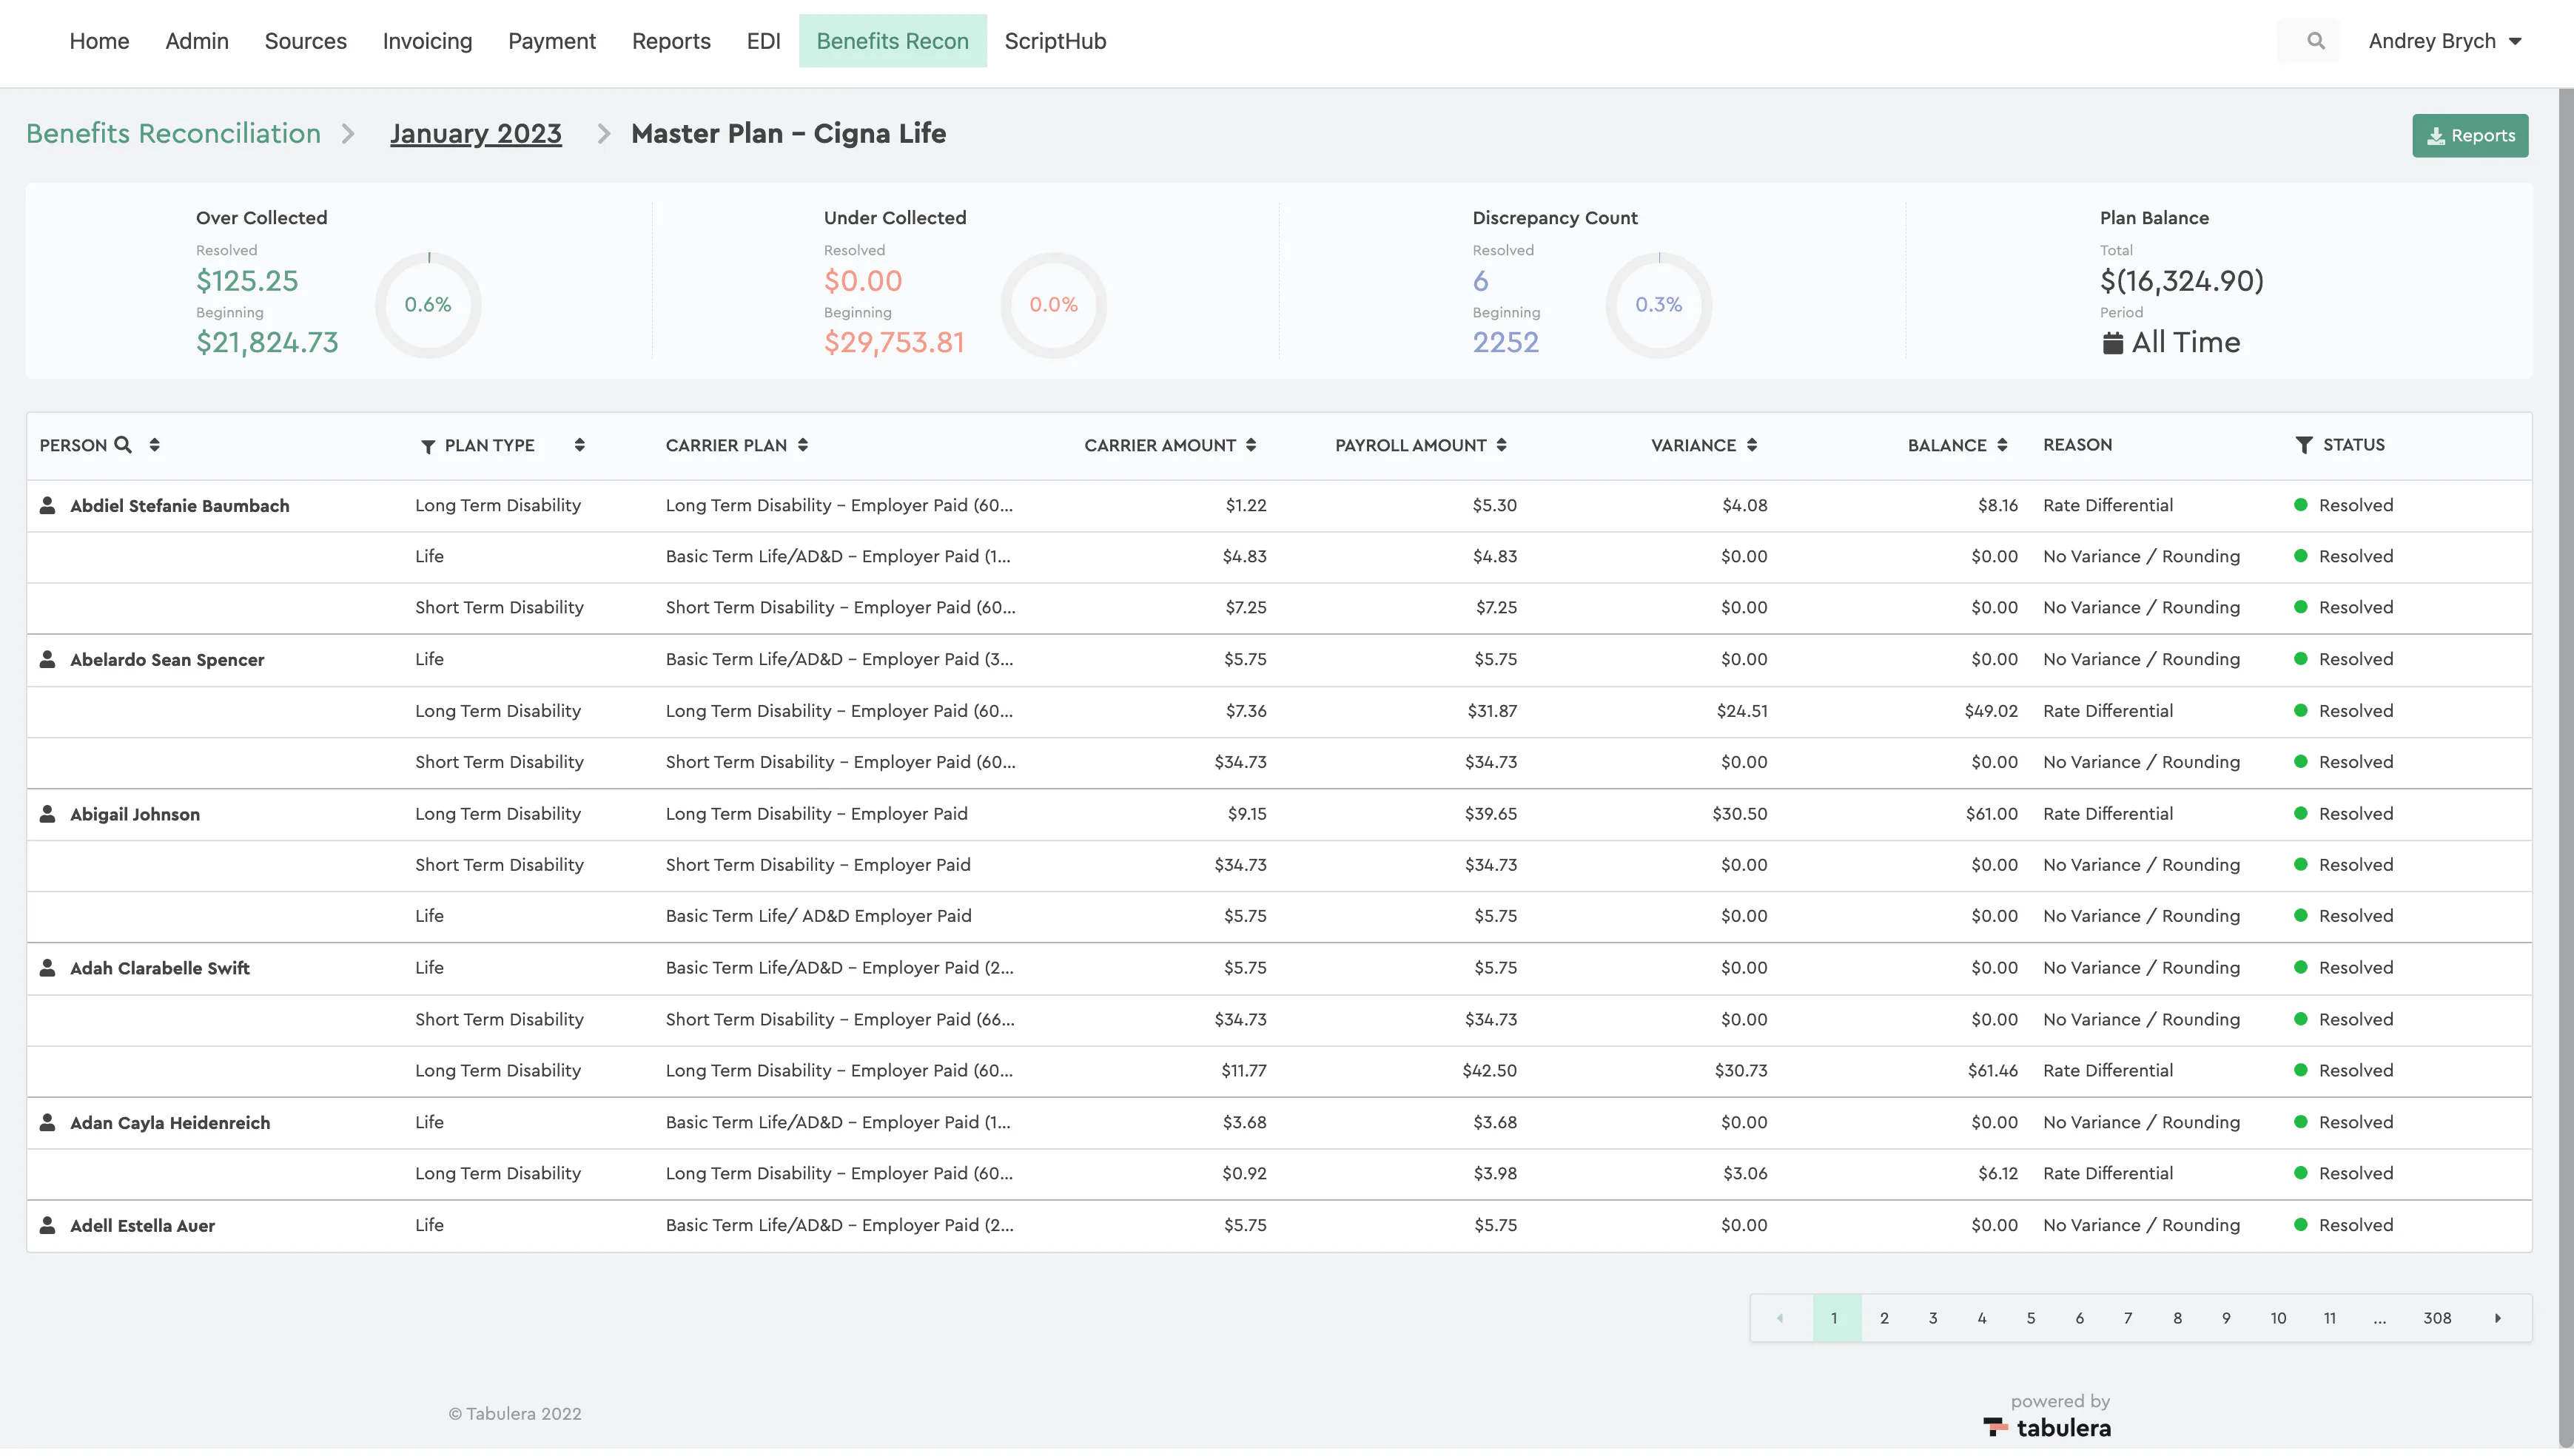The width and height of the screenshot is (2574, 1456).
Task: Open the ScriptHub menu item
Action: (1055, 41)
